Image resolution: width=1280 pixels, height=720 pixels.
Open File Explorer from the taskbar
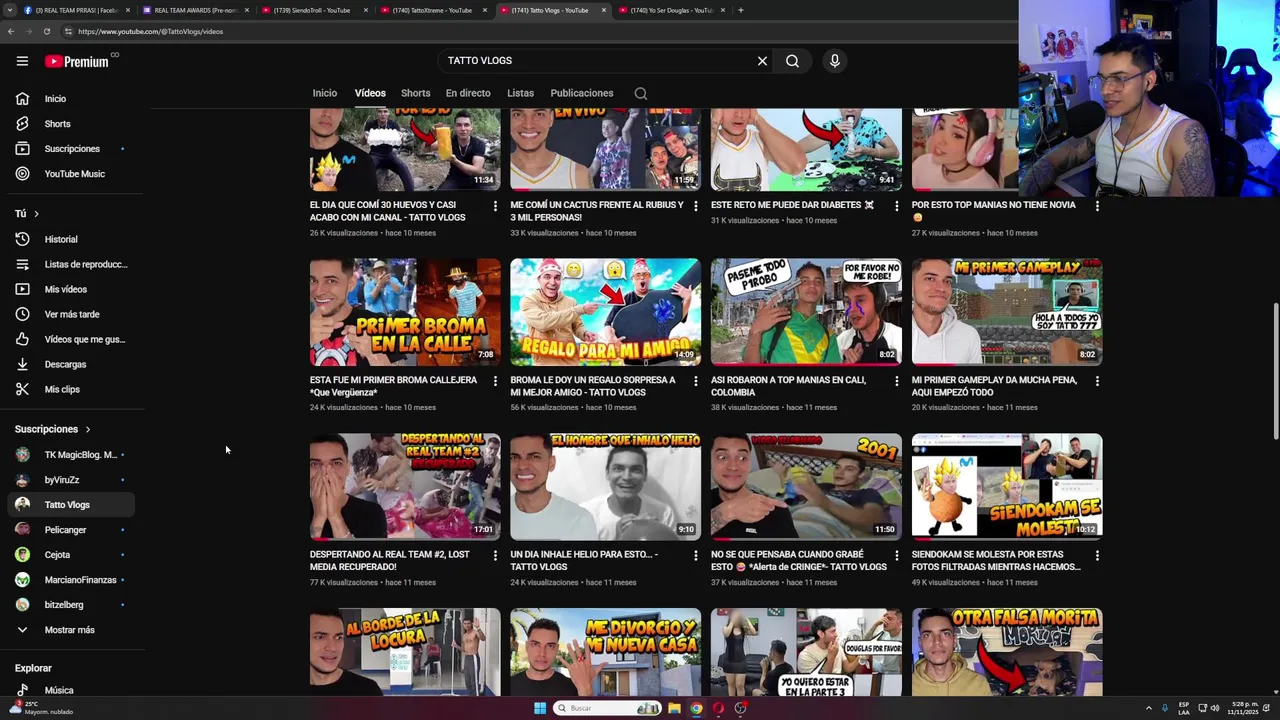(x=674, y=708)
